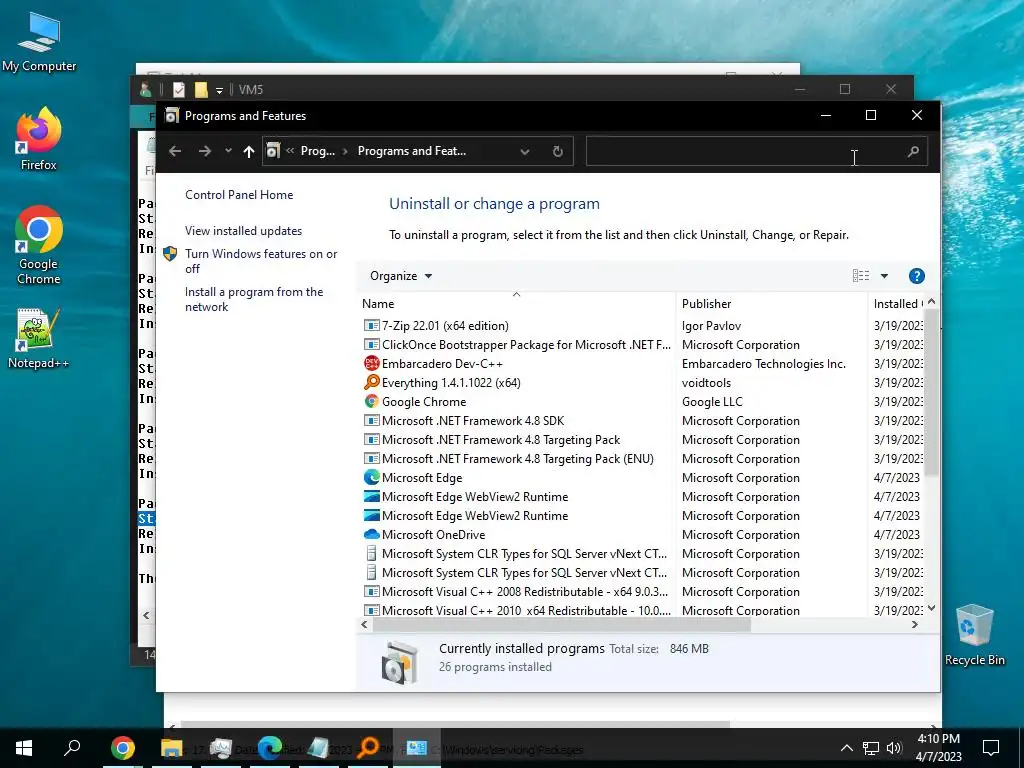Viewport: 1024px width, 768px height.
Task: Click the Everything magnifier list icon
Action: click(x=372, y=382)
